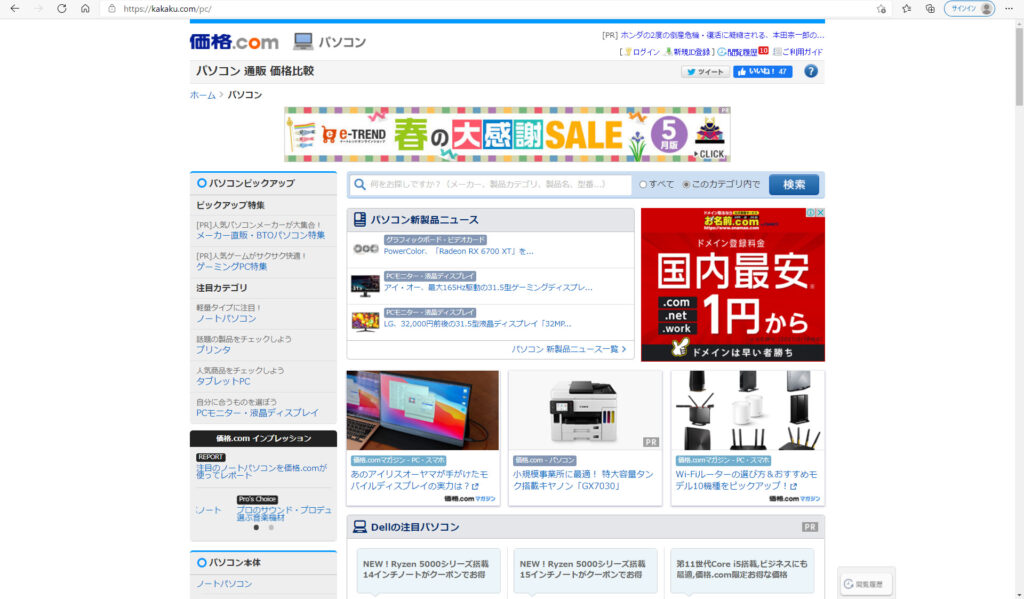Select the second carousel dot in インプレッション
This screenshot has height=599, width=1024.
pyautogui.click(x=271, y=528)
